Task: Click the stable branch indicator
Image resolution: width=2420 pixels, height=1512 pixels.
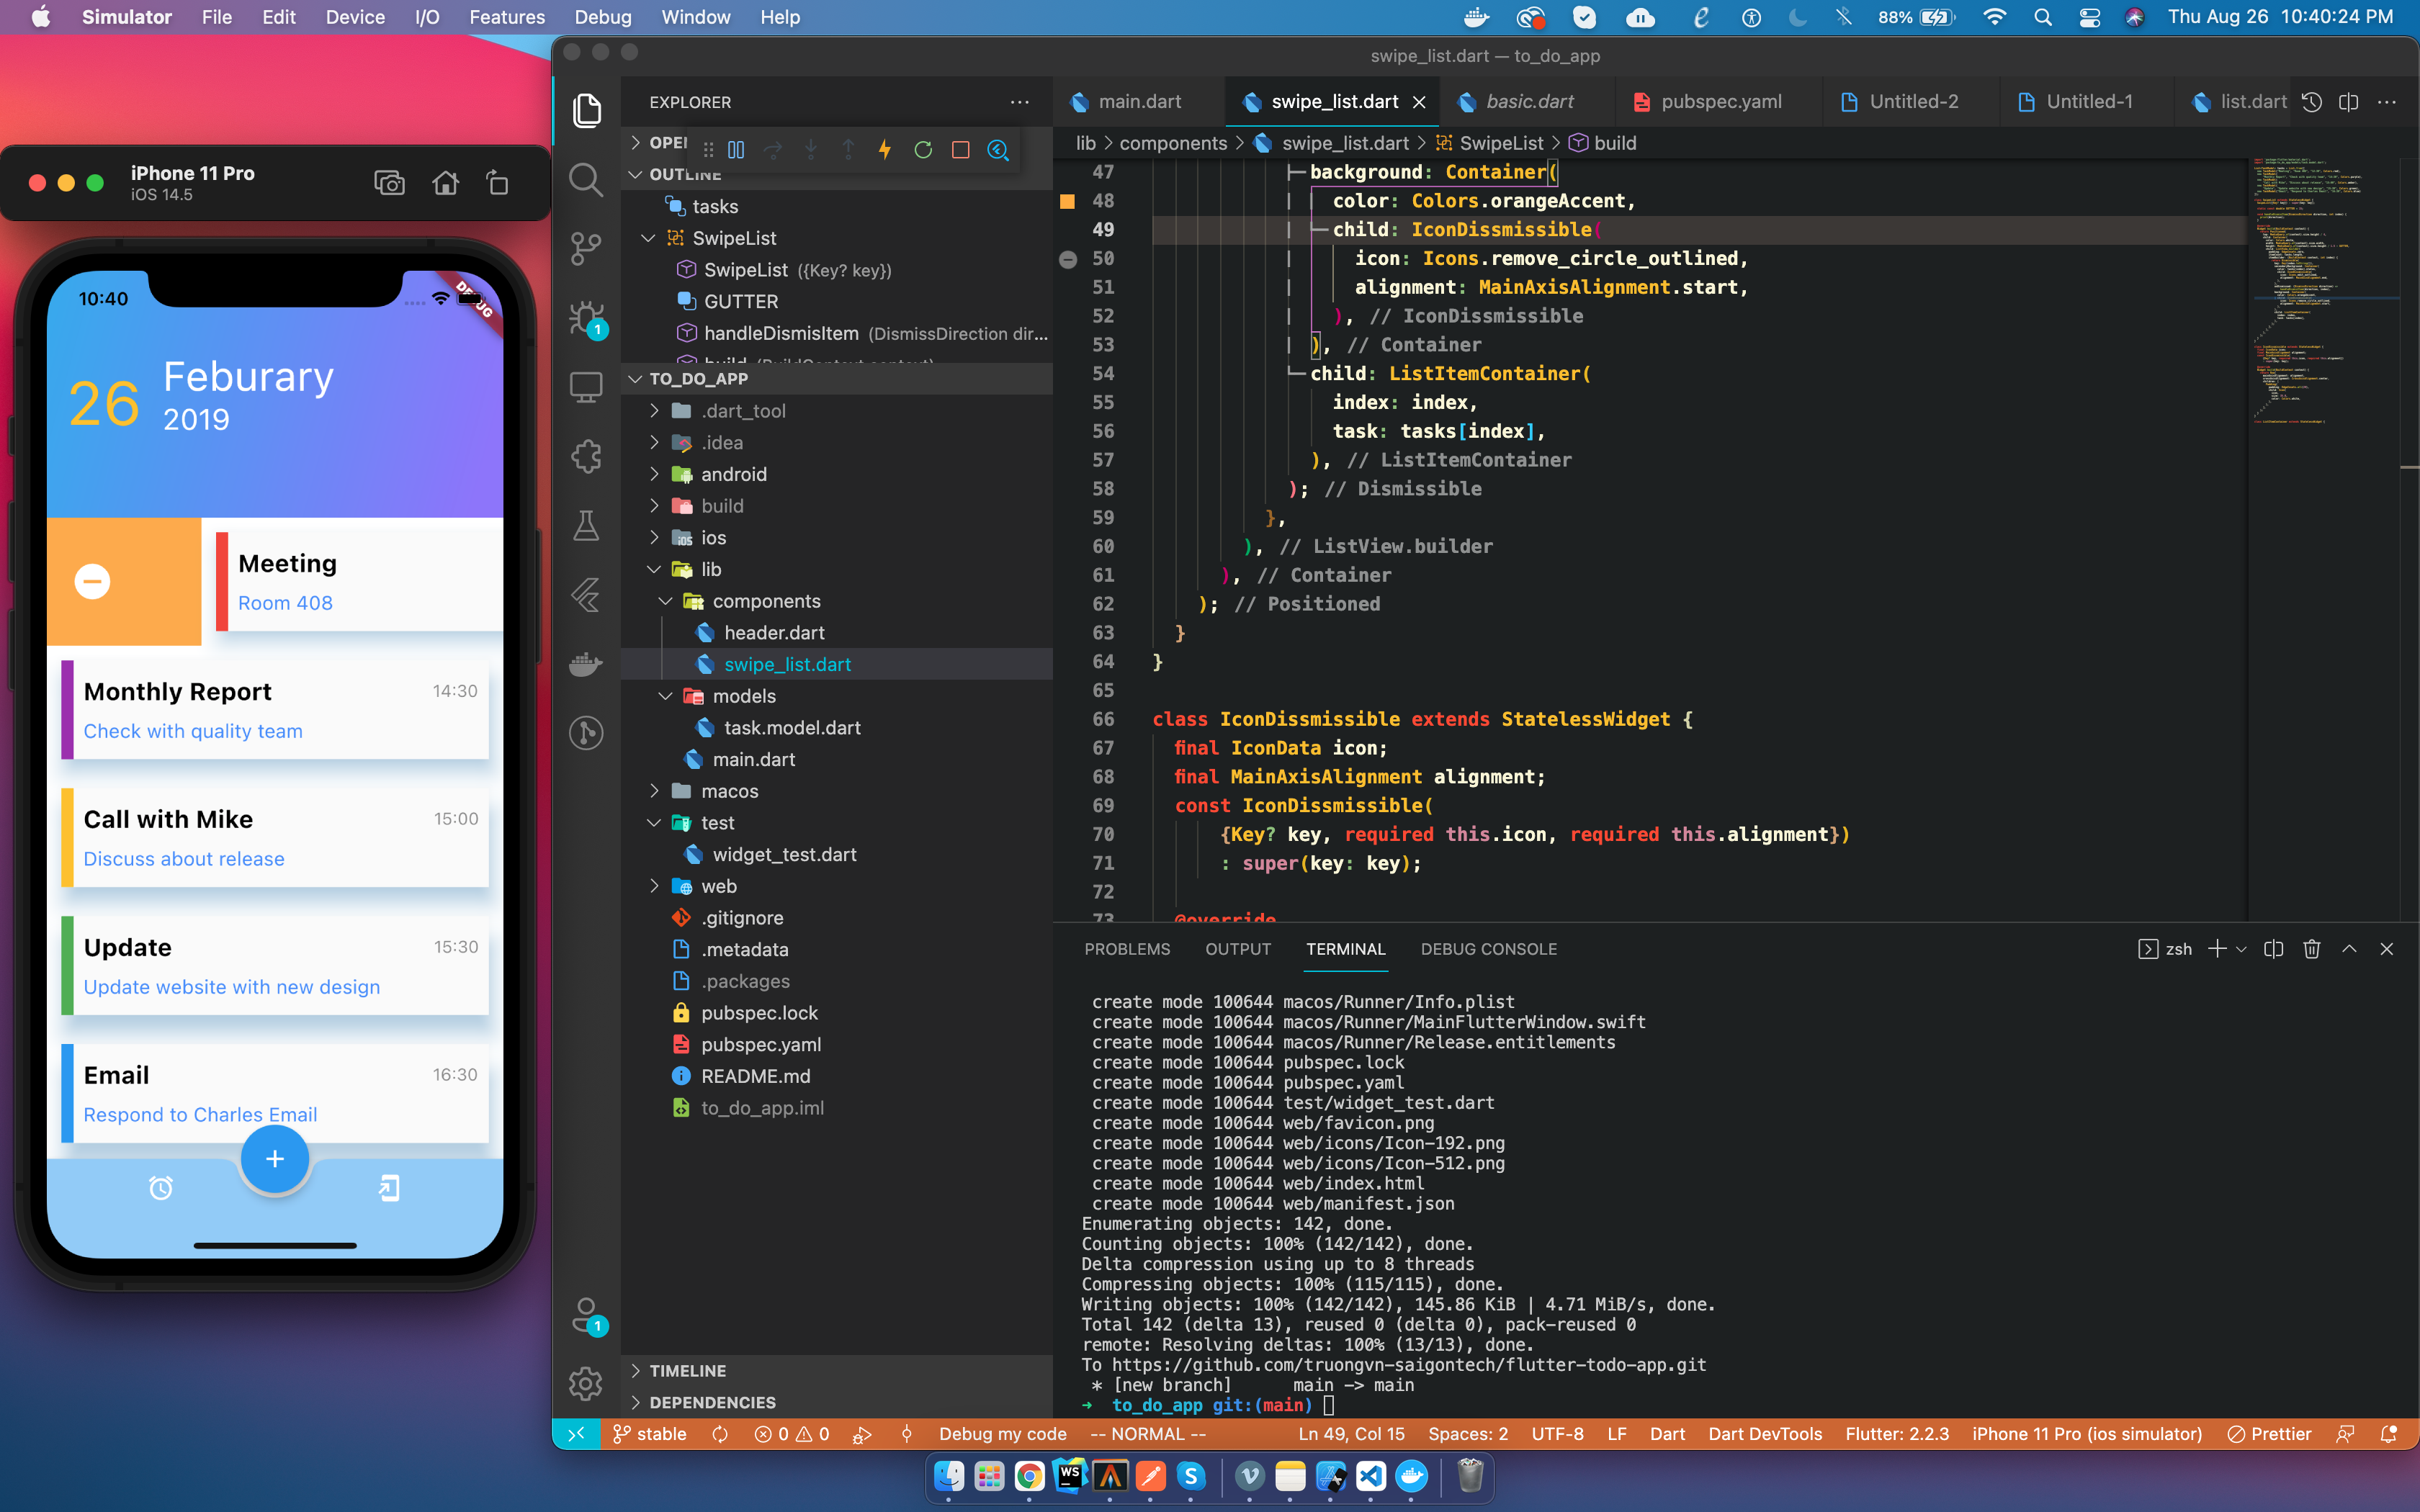Action: click(650, 1434)
